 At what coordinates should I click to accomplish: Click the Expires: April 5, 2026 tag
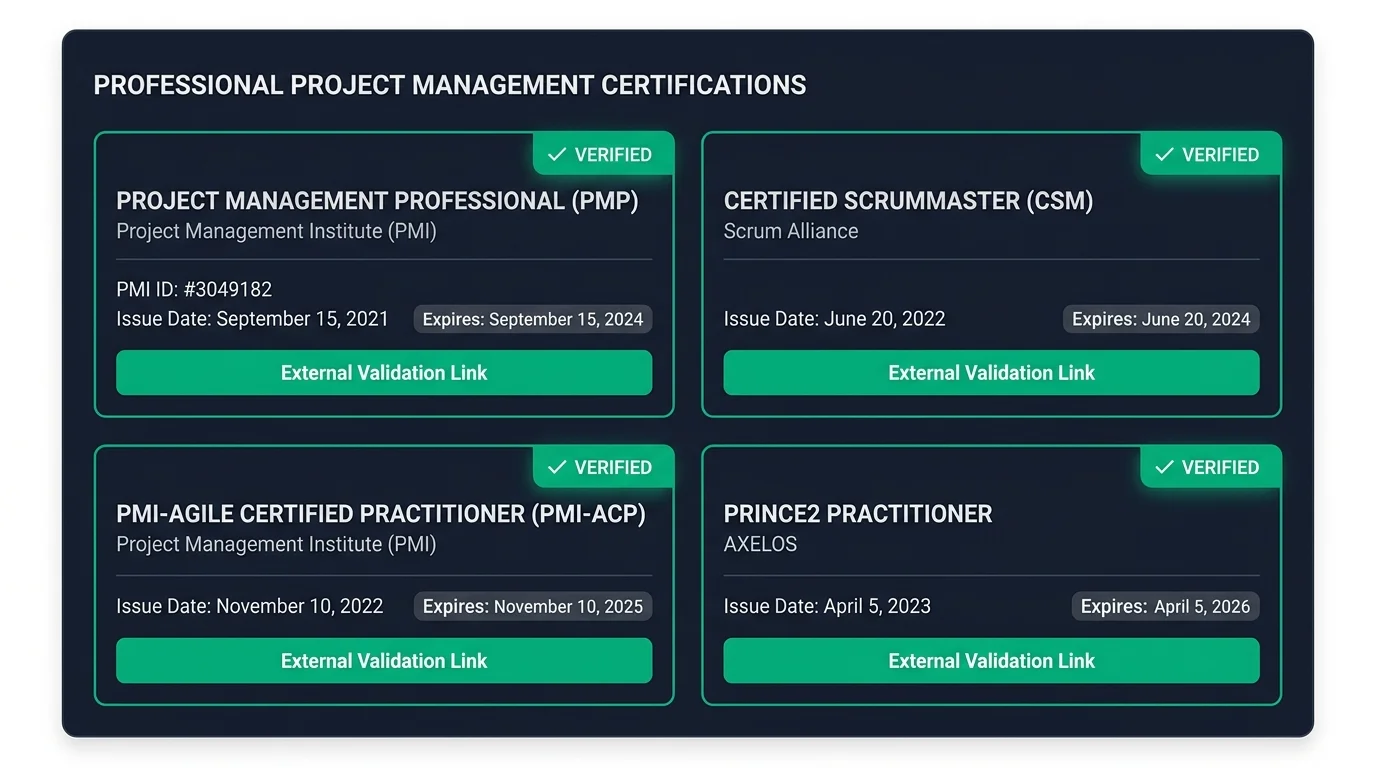pos(1166,607)
